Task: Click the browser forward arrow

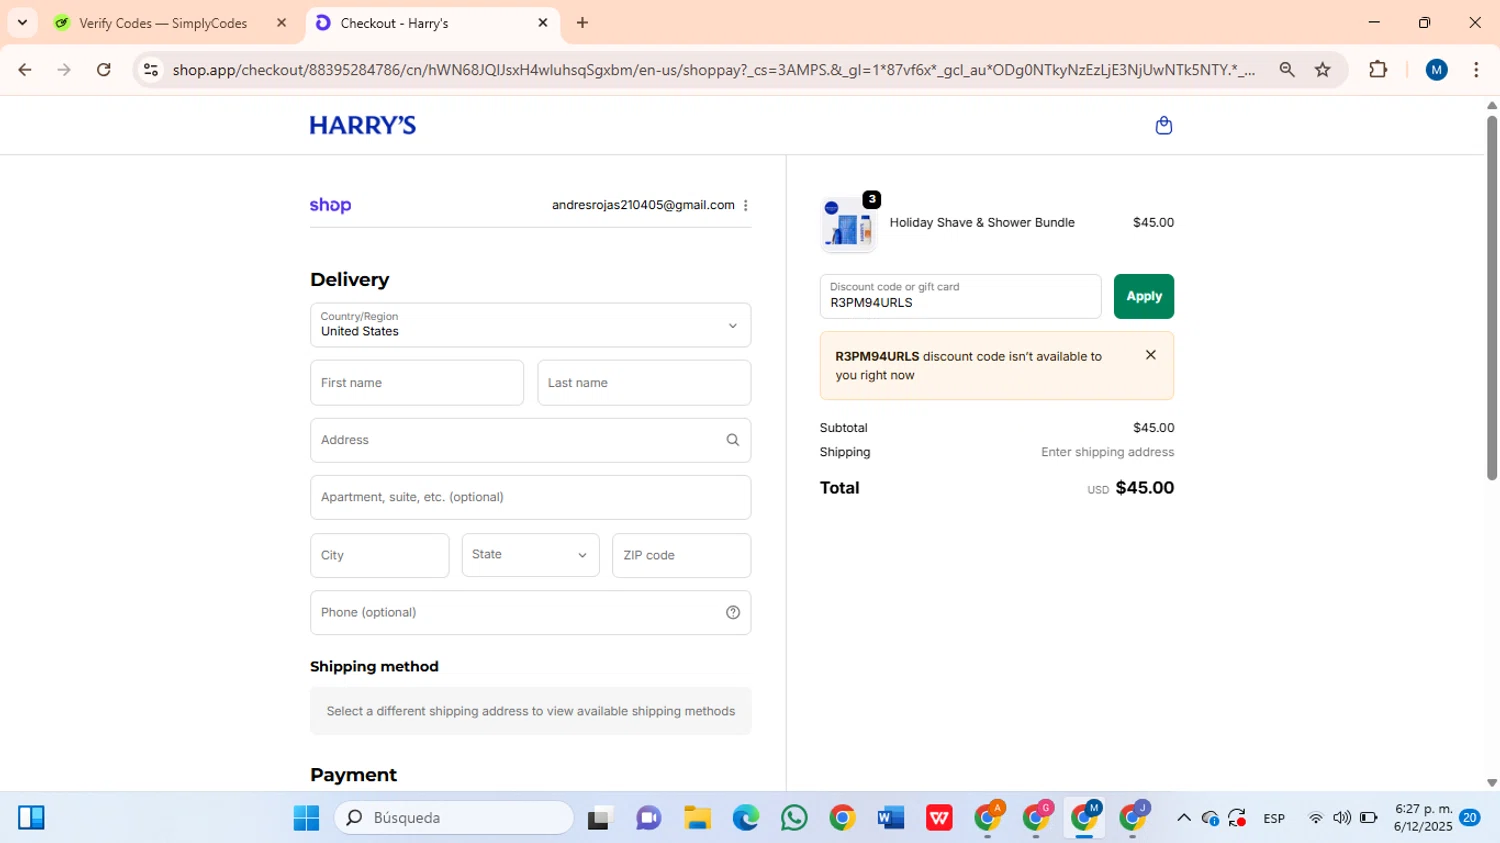Action: pyautogui.click(x=64, y=69)
